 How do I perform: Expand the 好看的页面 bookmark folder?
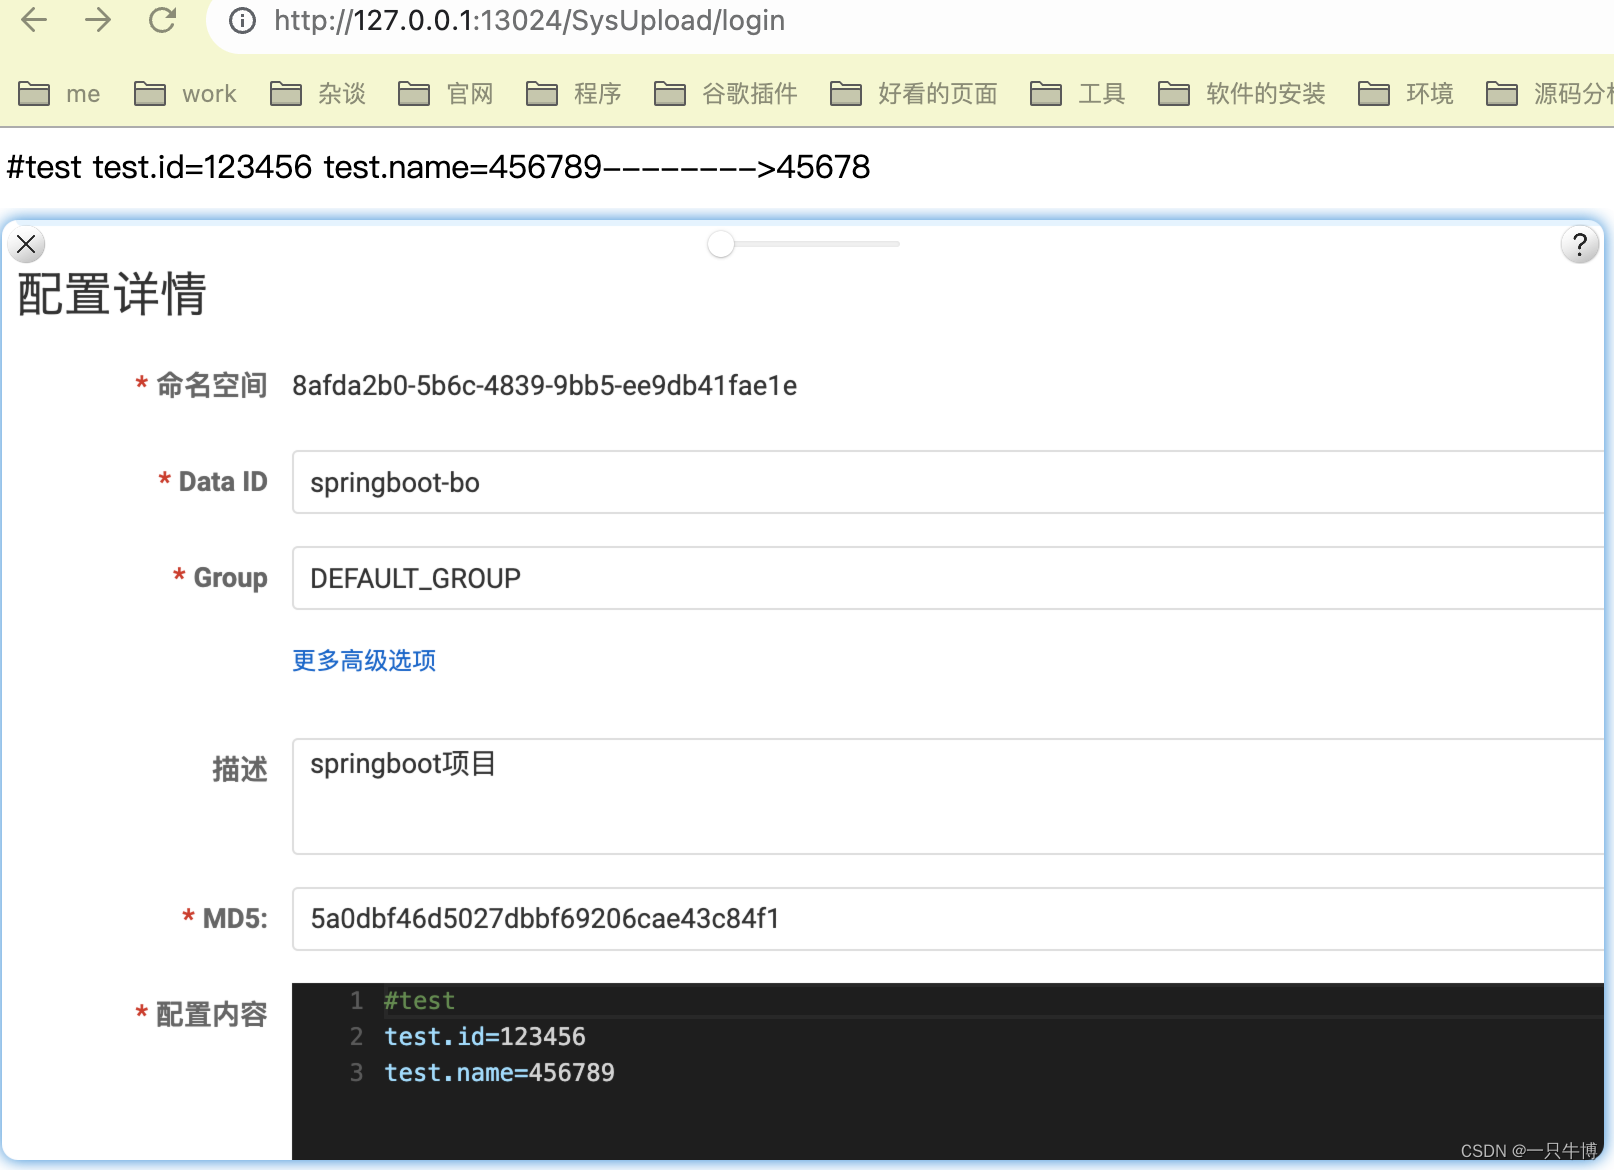pyautogui.click(x=914, y=94)
